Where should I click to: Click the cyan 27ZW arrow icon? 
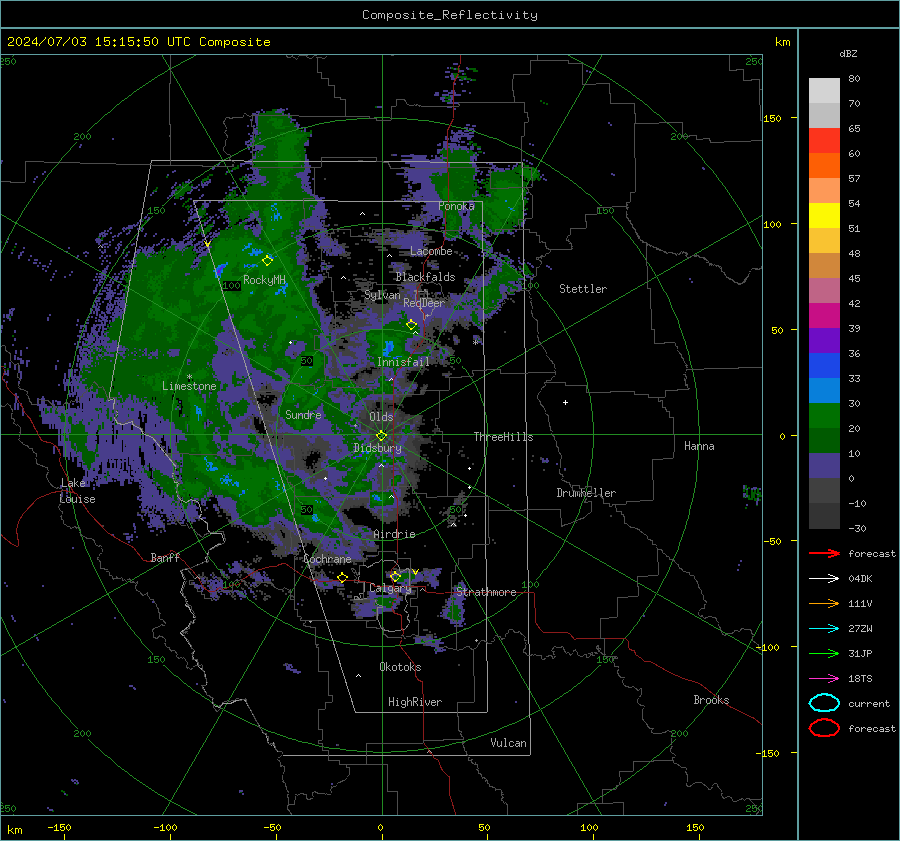(824, 629)
